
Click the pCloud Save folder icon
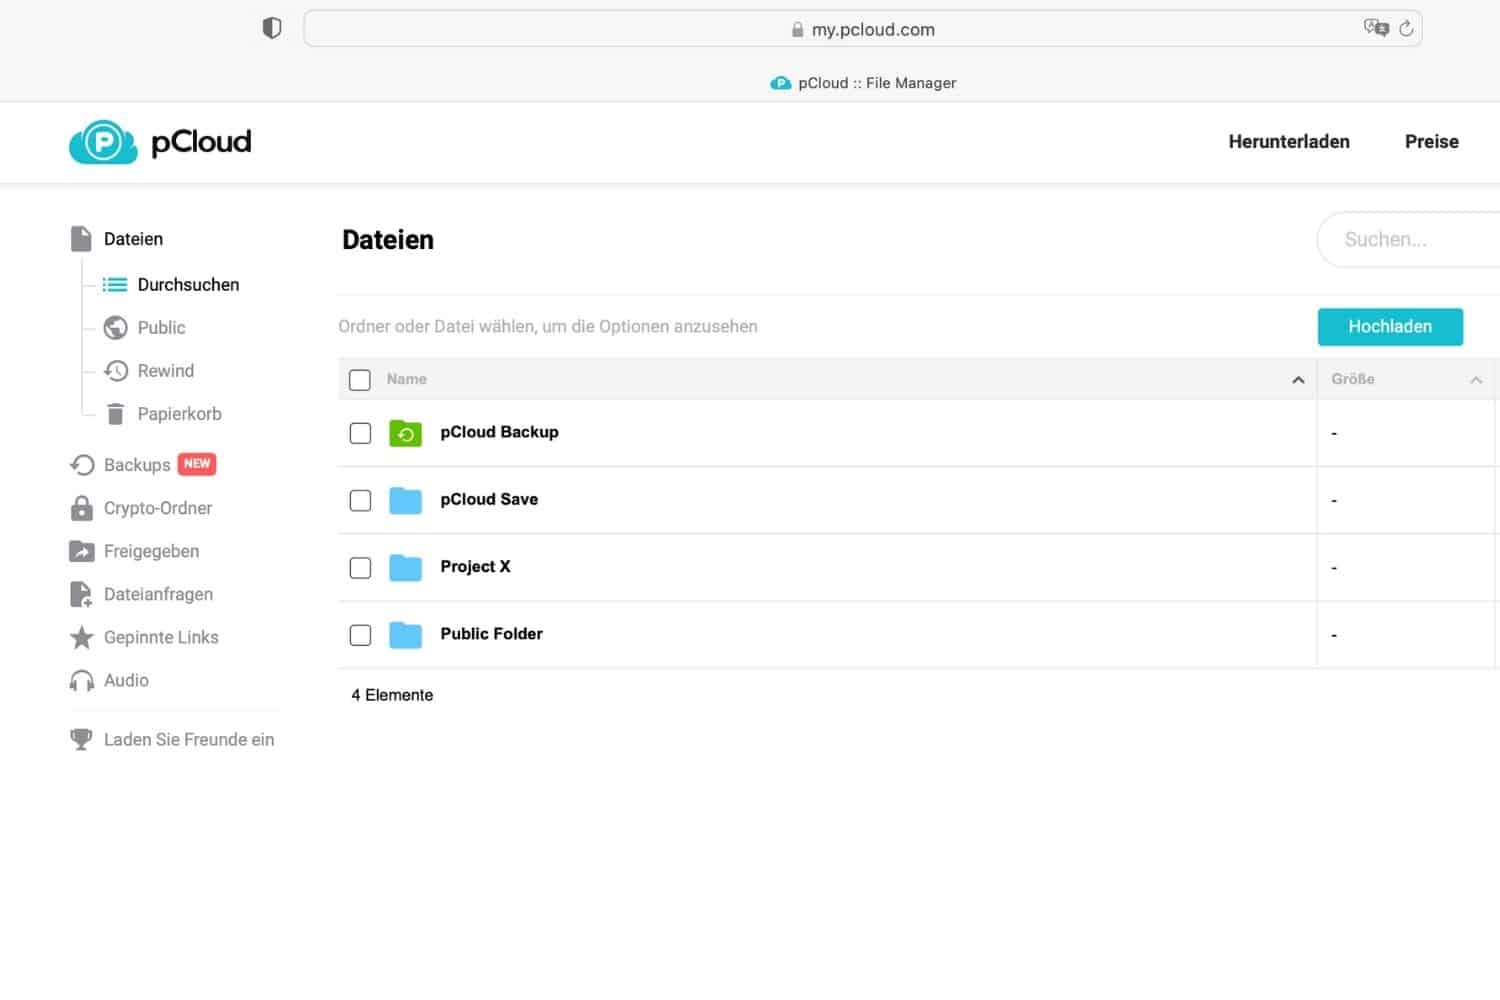click(x=405, y=500)
